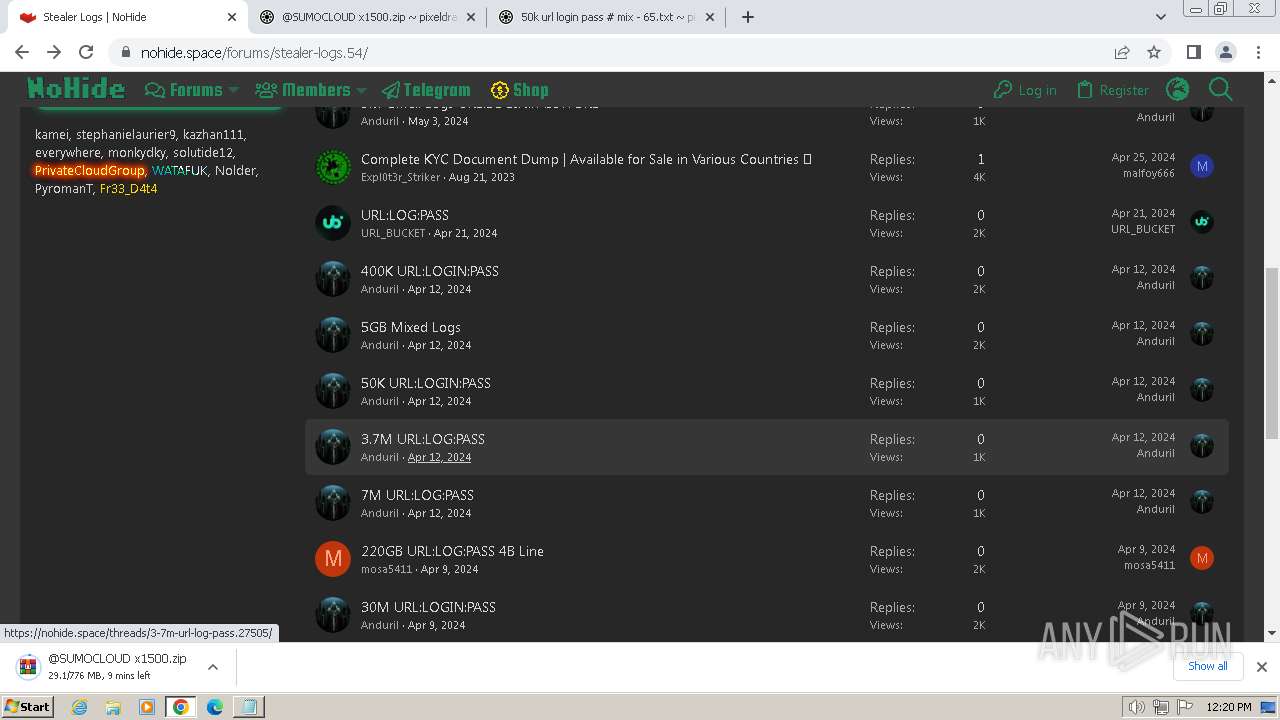This screenshot has width=1280, height=720.
Task: Open Microsoft Edge from the taskbar
Action: tap(214, 707)
